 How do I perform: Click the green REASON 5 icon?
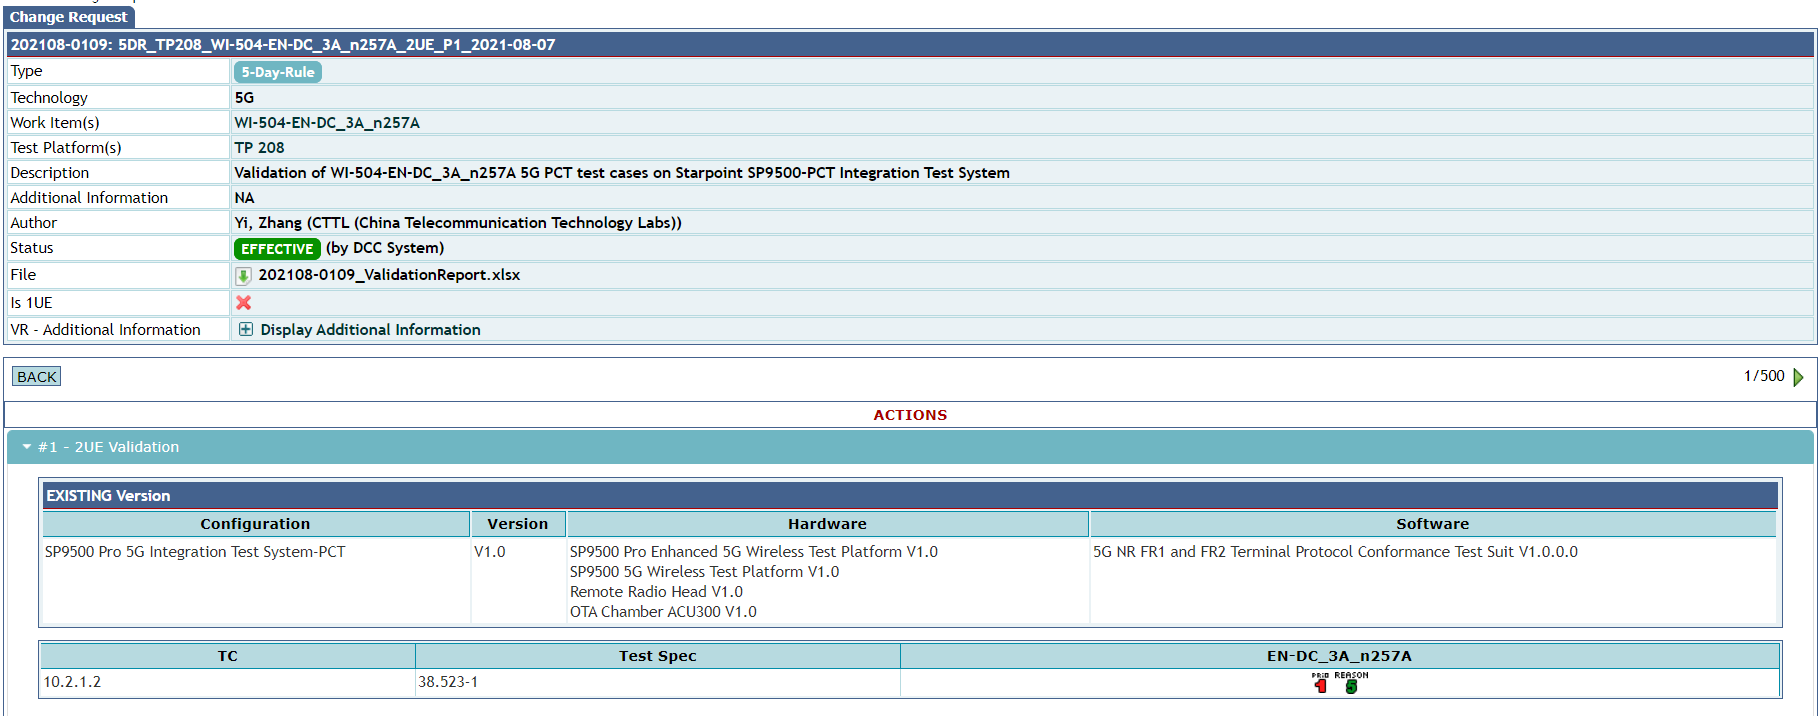(1351, 684)
